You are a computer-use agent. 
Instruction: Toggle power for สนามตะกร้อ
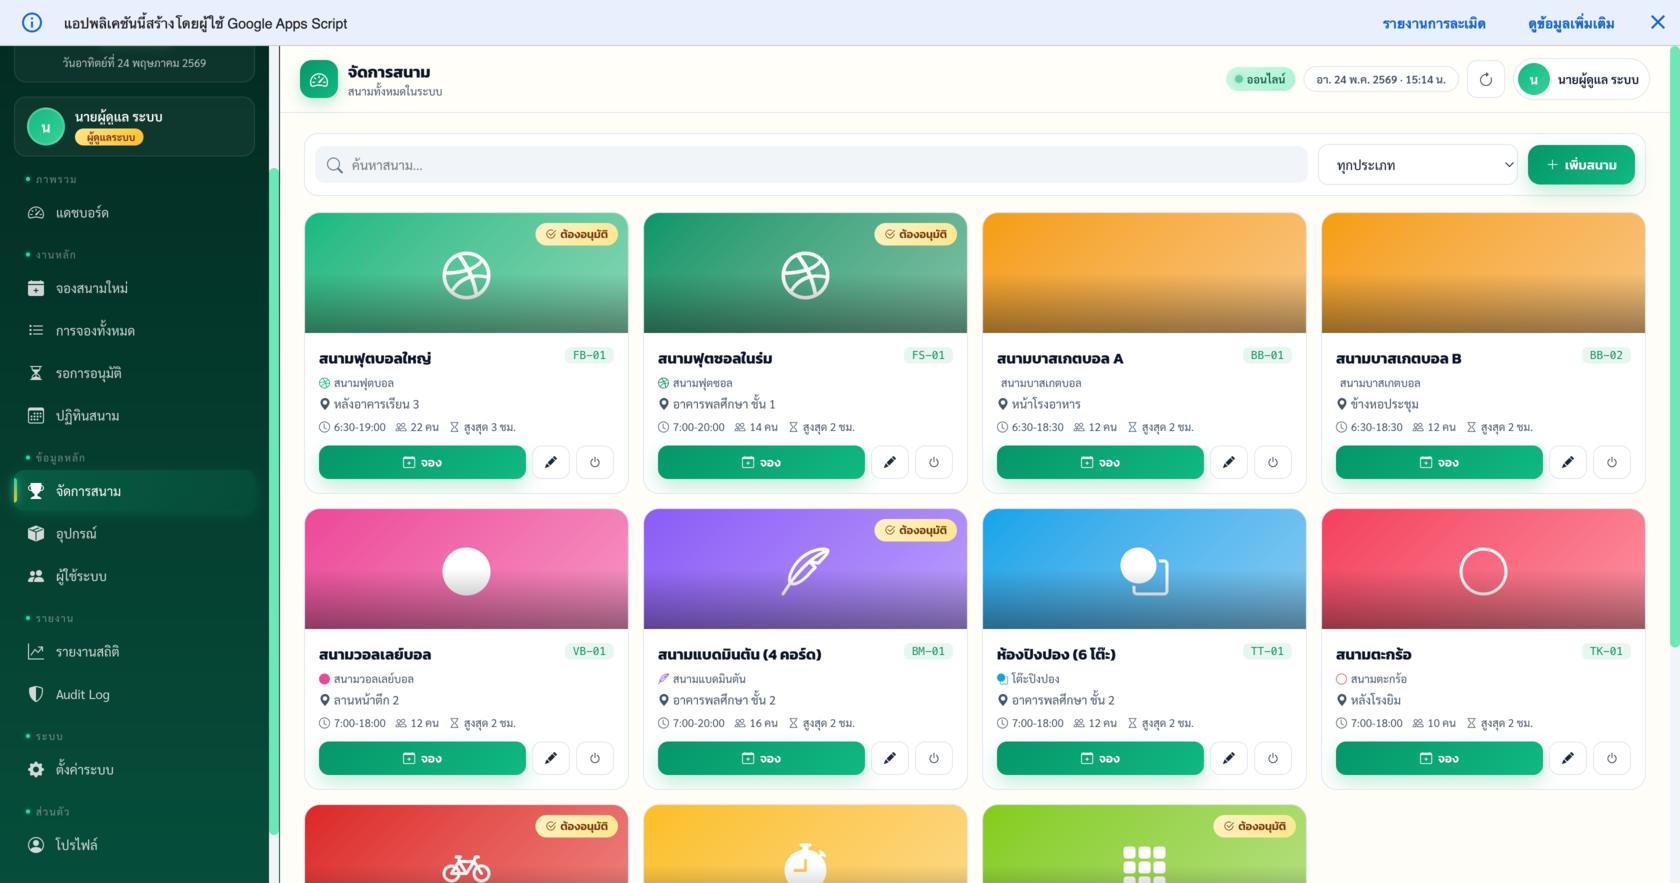[x=1612, y=758]
